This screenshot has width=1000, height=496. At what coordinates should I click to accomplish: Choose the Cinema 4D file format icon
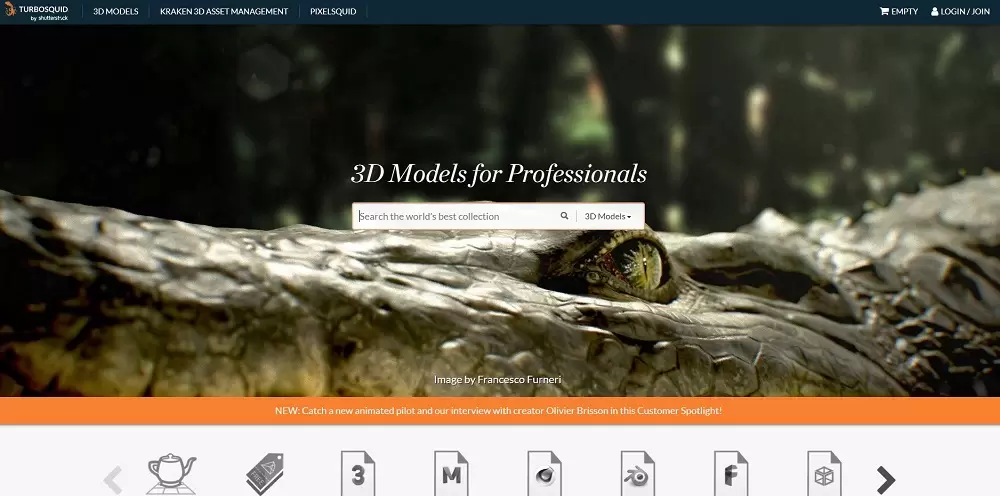(x=544, y=474)
